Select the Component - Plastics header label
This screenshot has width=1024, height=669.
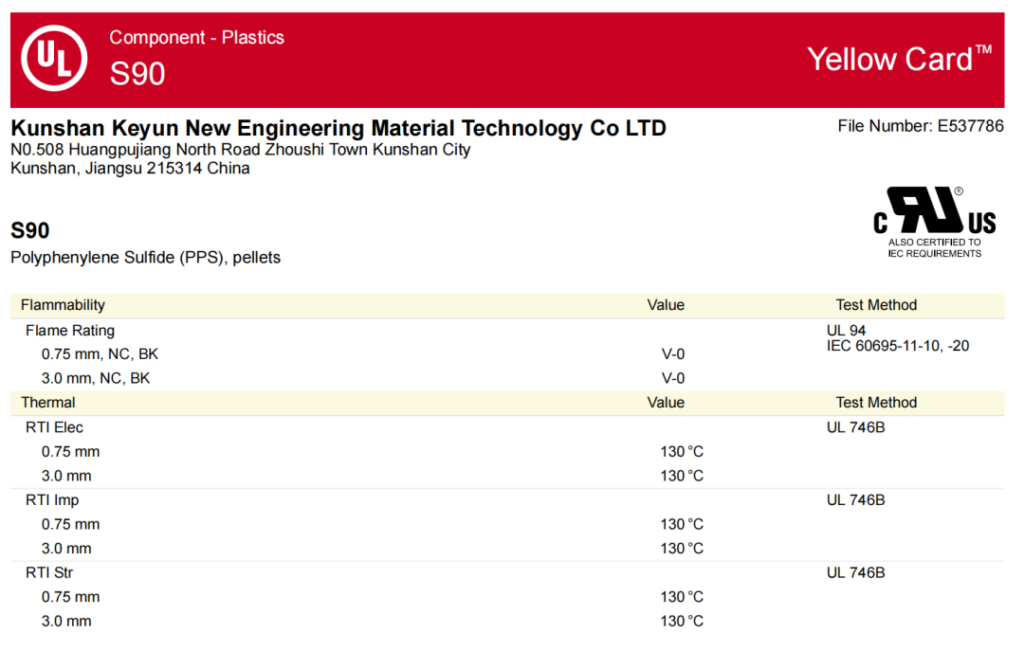tap(197, 38)
